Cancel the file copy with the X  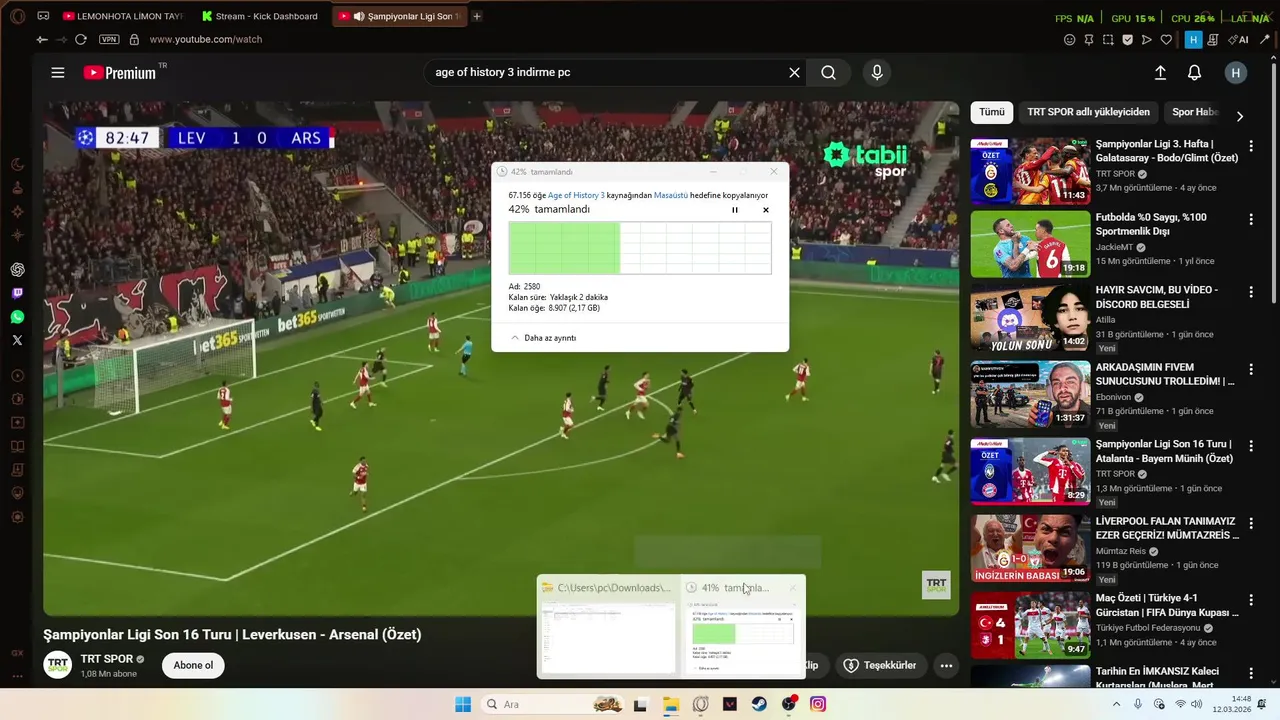[x=766, y=210]
